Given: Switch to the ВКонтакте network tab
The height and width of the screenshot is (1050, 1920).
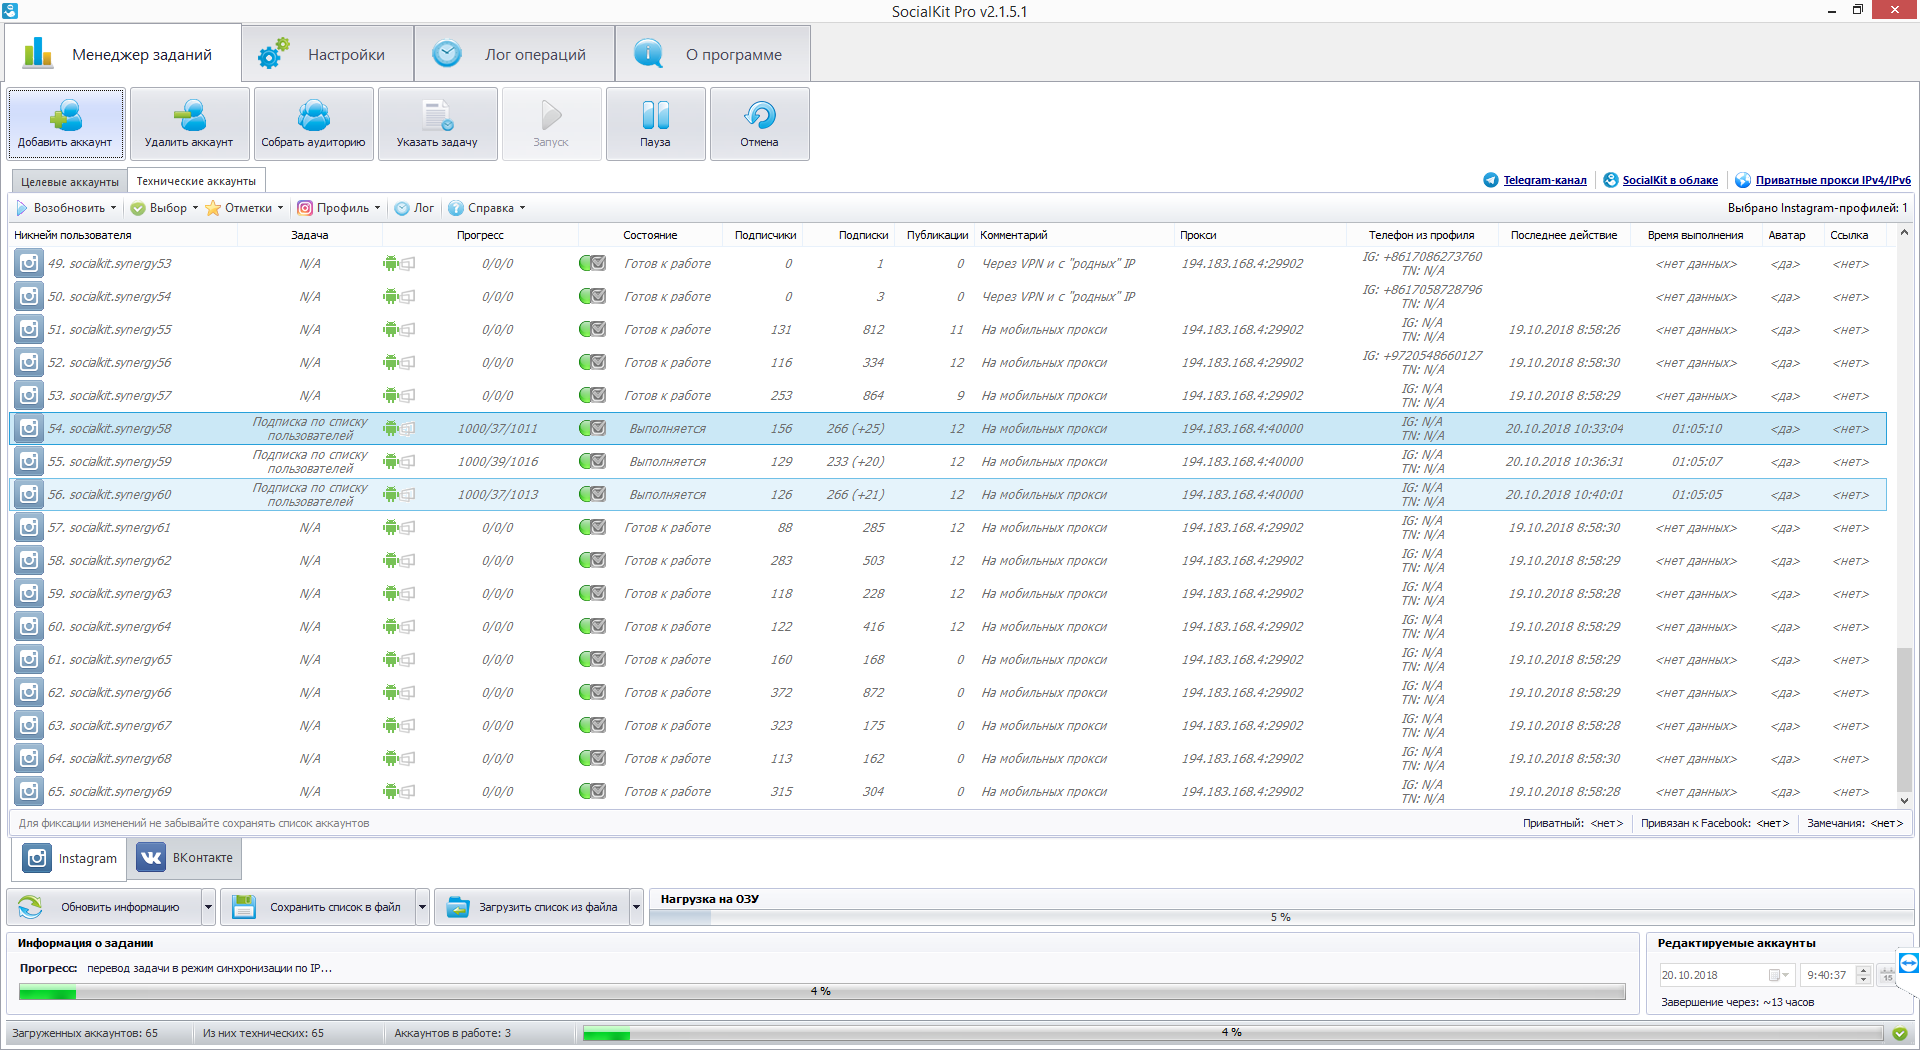Looking at the screenshot, I should coord(184,858).
